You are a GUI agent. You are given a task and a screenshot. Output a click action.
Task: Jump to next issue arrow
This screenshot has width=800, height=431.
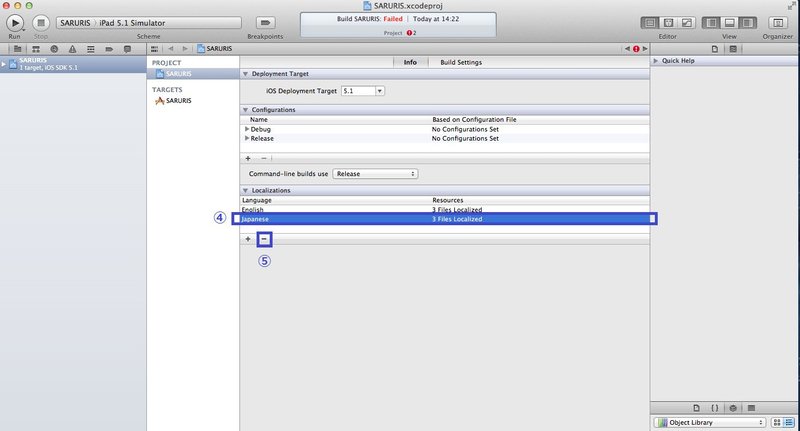[645, 49]
